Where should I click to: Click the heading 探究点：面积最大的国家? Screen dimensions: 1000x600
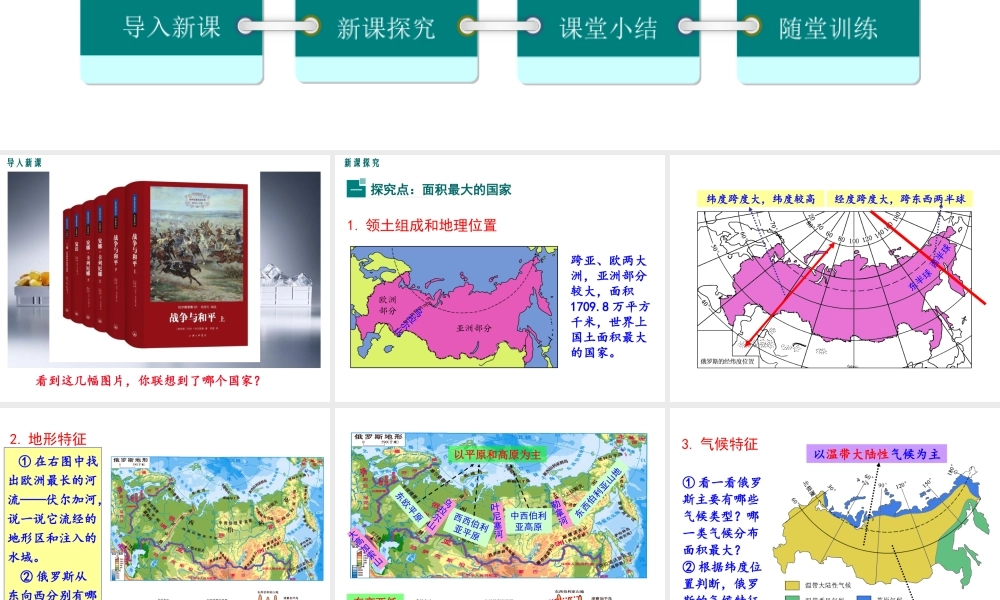(441, 189)
